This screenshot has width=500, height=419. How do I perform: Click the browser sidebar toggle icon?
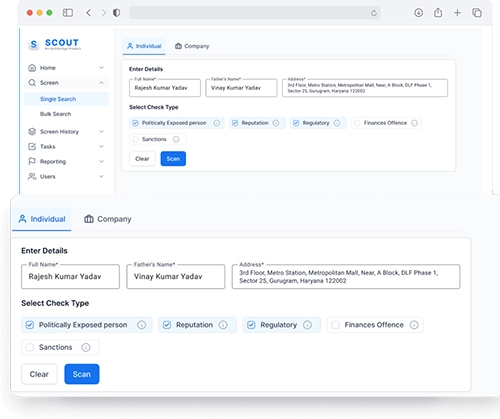click(68, 13)
